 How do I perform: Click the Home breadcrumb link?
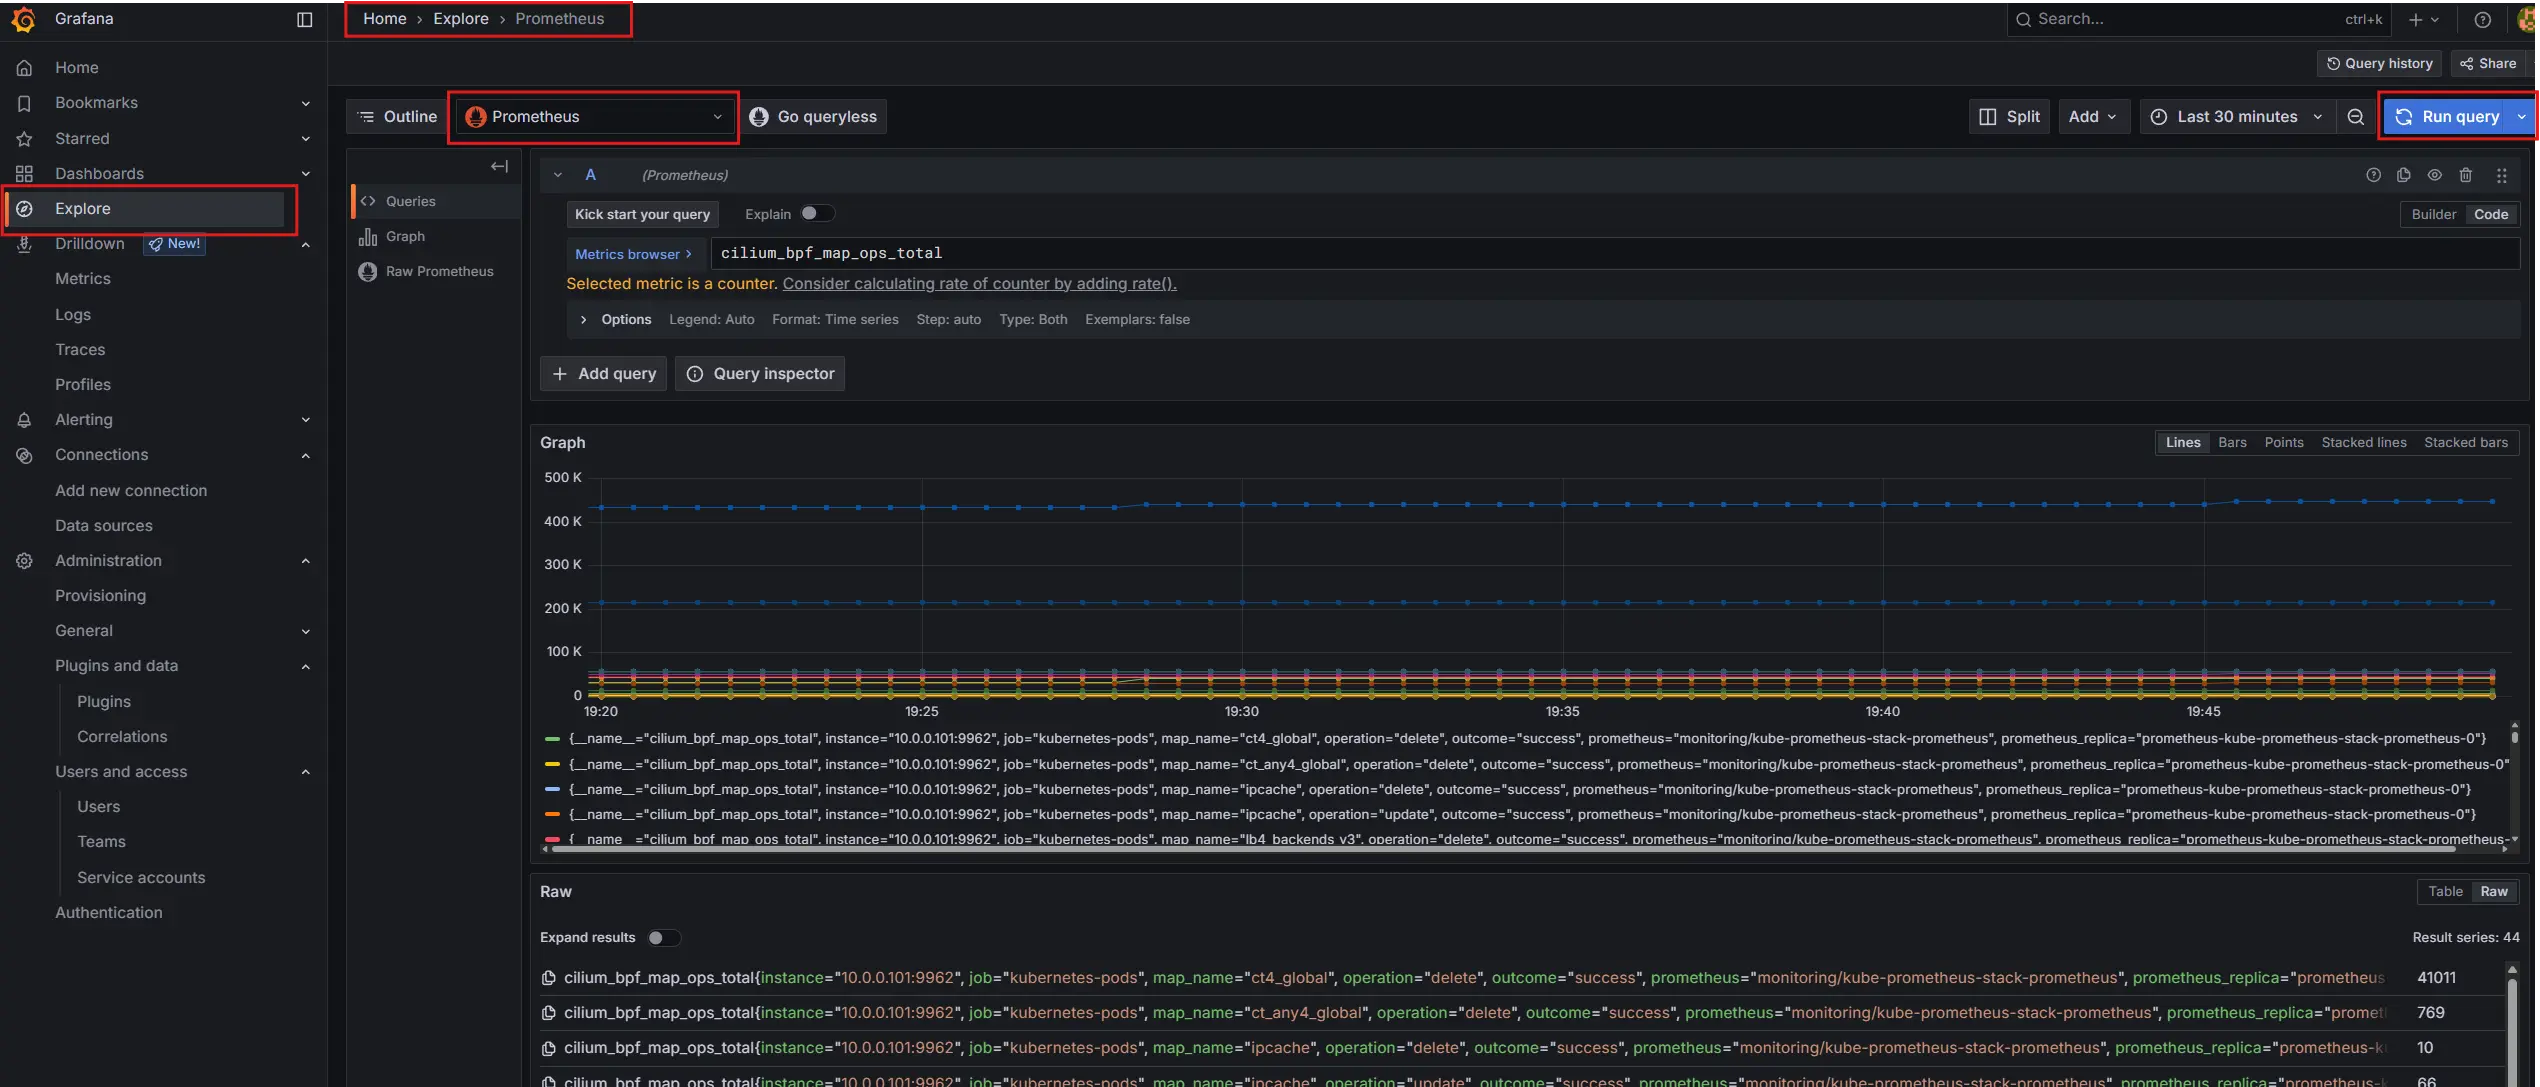(384, 19)
